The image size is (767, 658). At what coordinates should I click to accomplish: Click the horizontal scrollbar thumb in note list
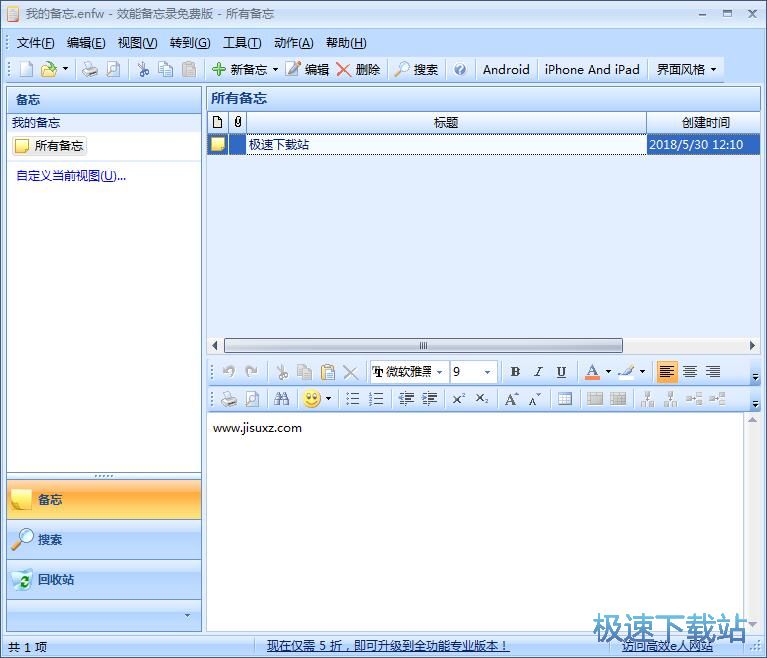(423, 345)
